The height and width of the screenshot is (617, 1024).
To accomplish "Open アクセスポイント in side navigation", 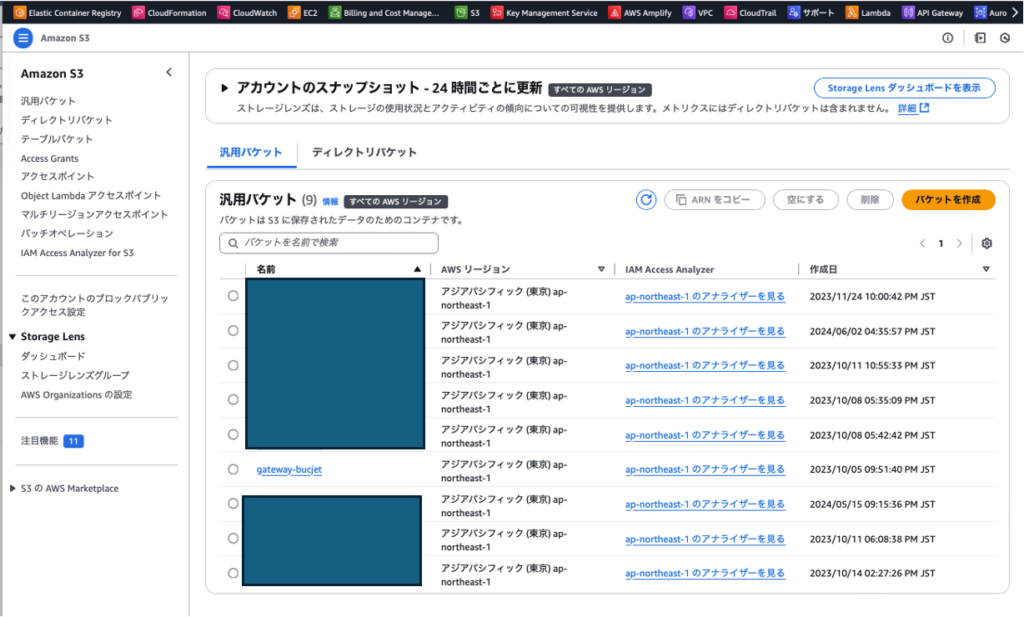I will point(57,176).
